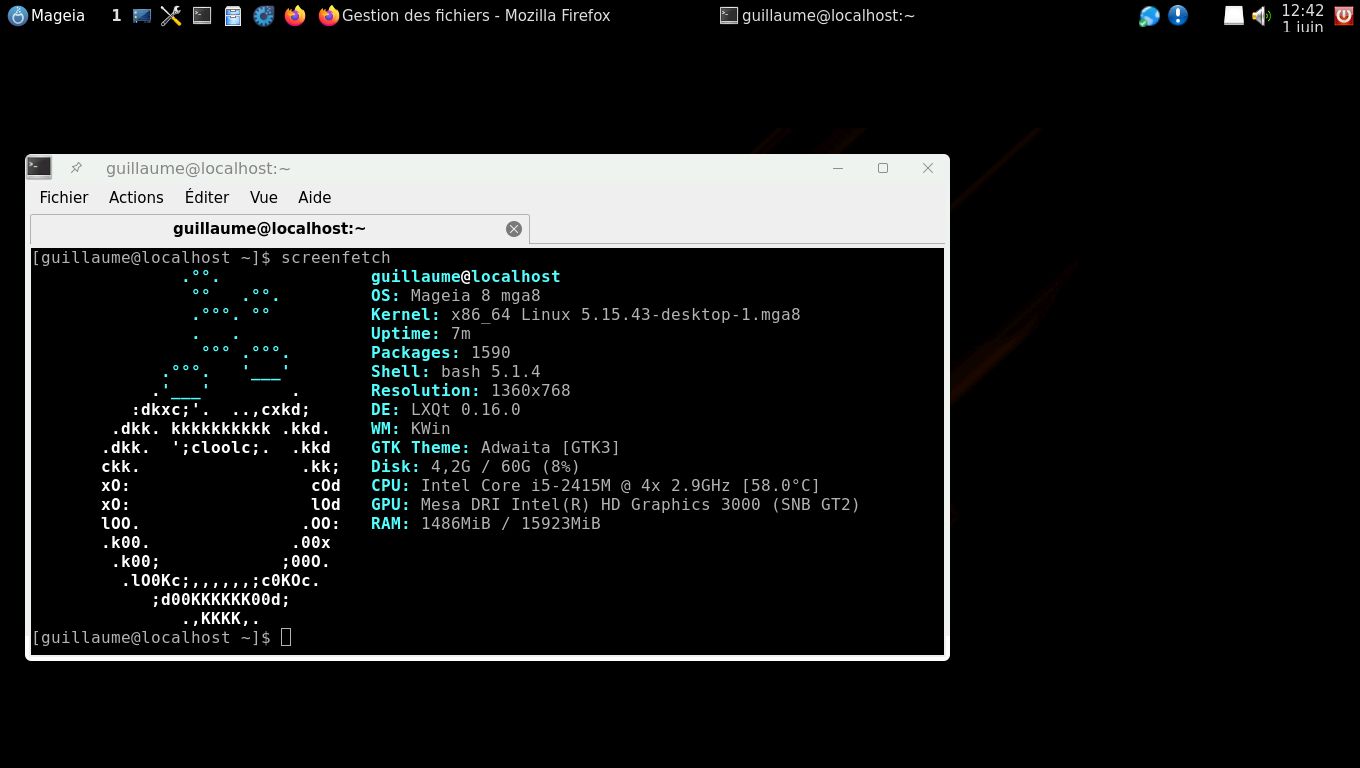The image size is (1360, 768).
Task: Click the 'OS: Mageia 8 mga8' line
Action: pos(456,295)
